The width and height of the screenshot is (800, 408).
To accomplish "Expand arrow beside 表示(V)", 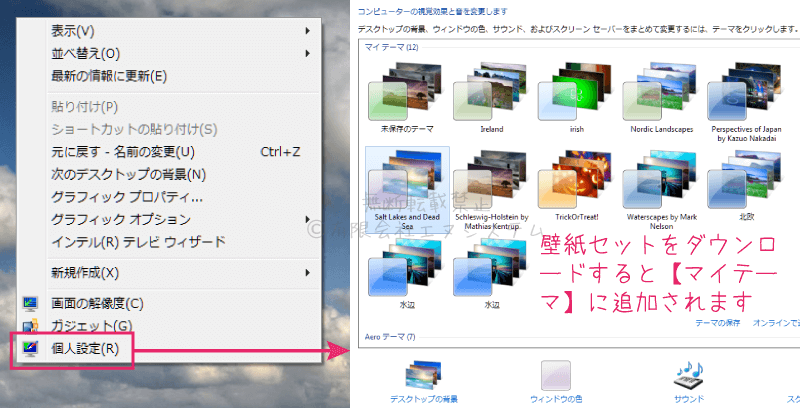I will point(308,31).
